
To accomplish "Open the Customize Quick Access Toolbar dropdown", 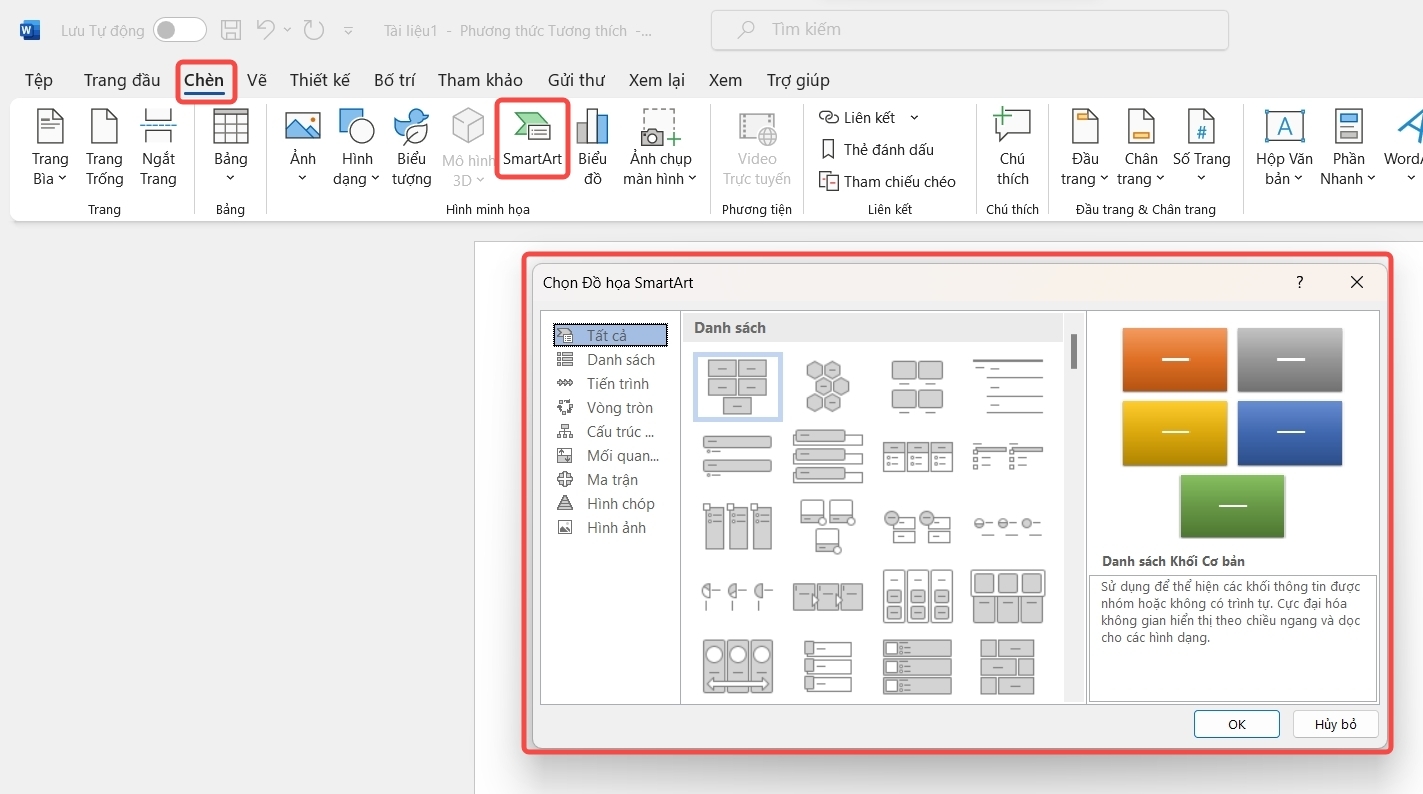I will (348, 31).
